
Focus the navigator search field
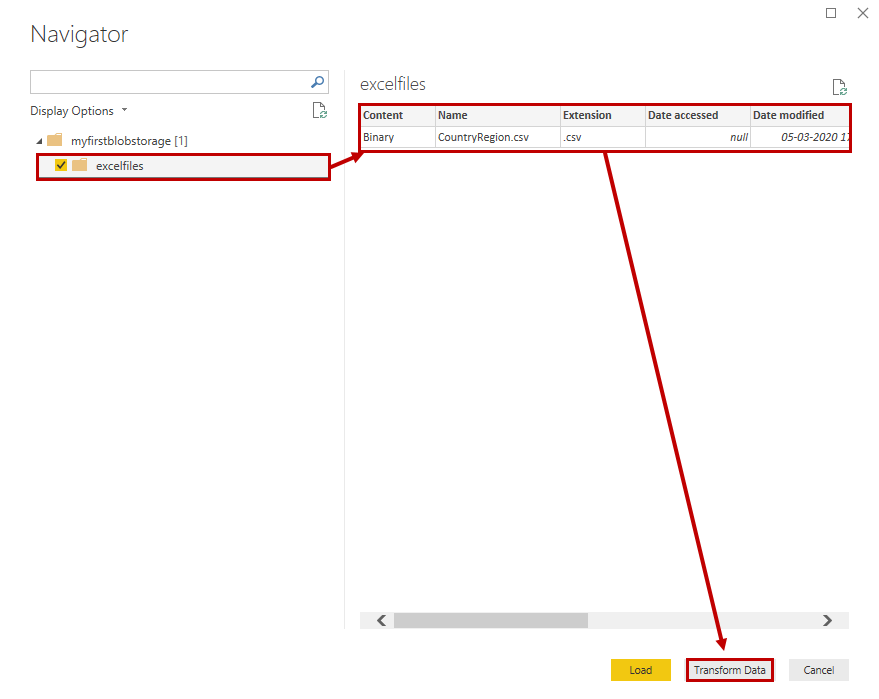point(179,82)
